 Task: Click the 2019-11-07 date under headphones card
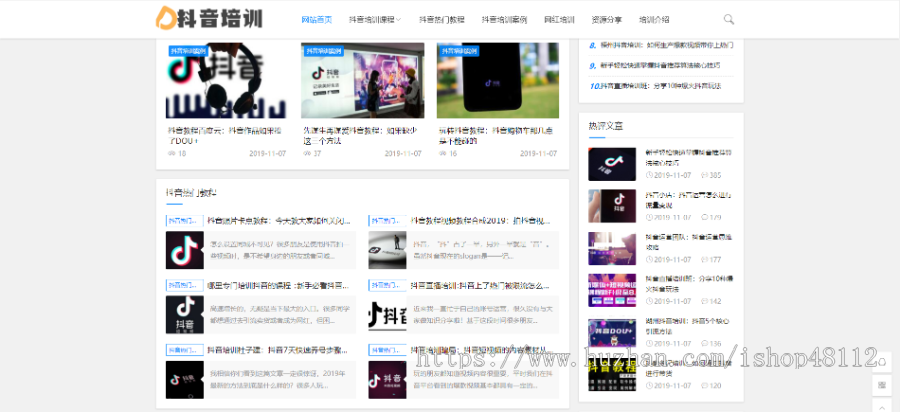pyautogui.click(x=267, y=154)
